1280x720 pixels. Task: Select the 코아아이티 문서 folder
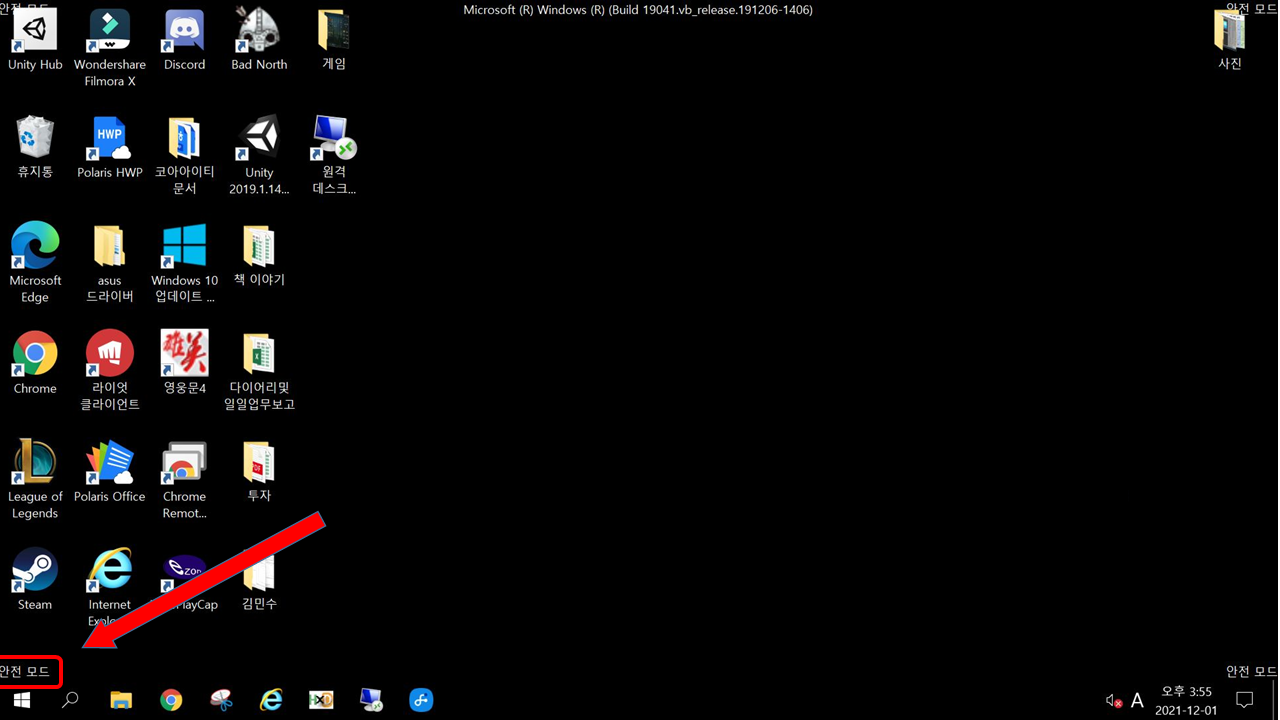pos(184,156)
